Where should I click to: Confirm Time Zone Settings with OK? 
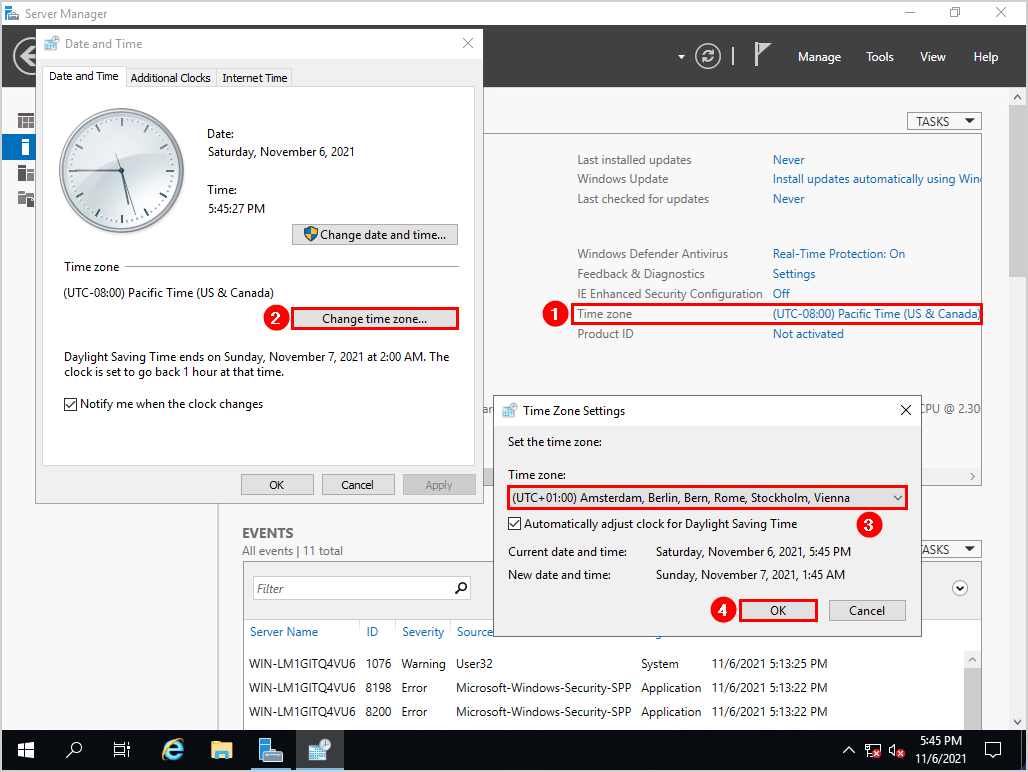pos(778,610)
